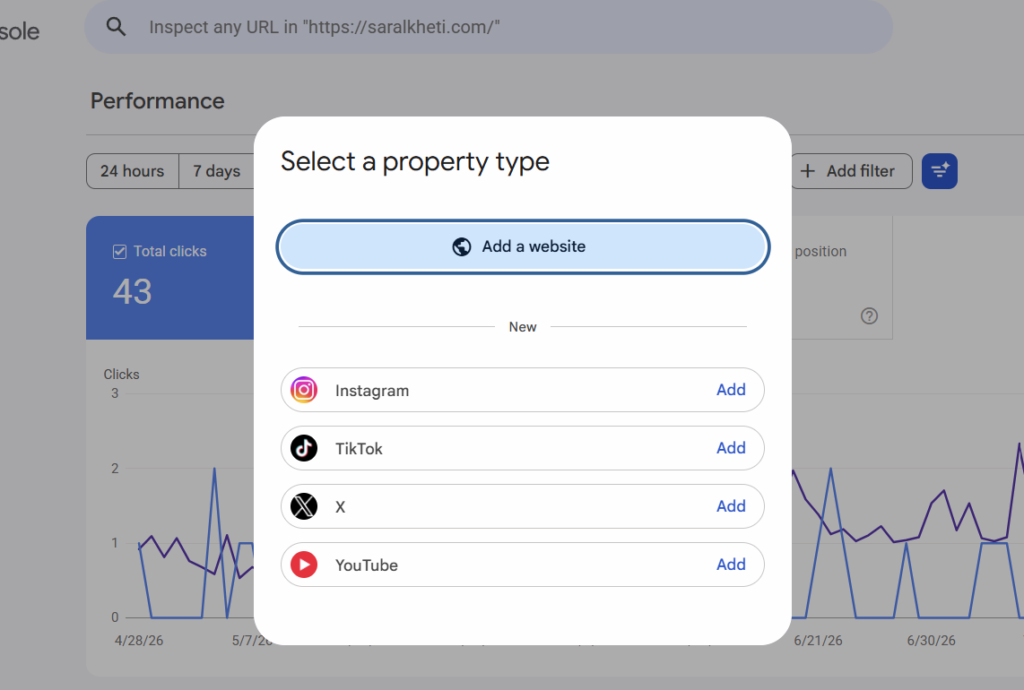Image resolution: width=1024 pixels, height=690 pixels.
Task: Click the X logo icon
Action: coord(304,506)
